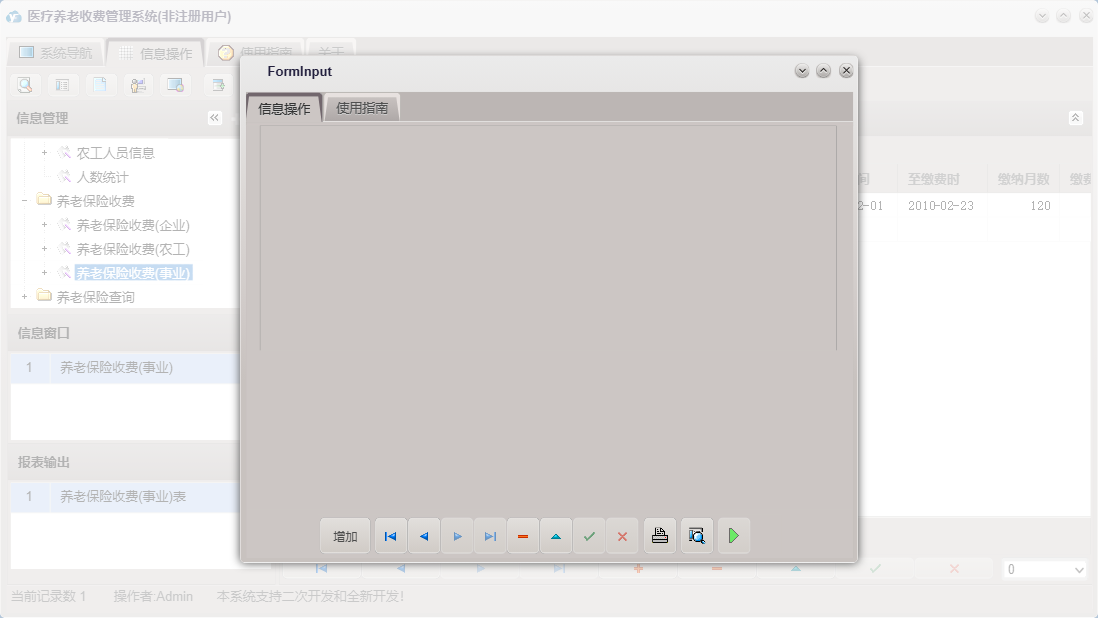Click the monitor with globe icon in main toolbar
1098x618 pixels.
tap(175, 85)
